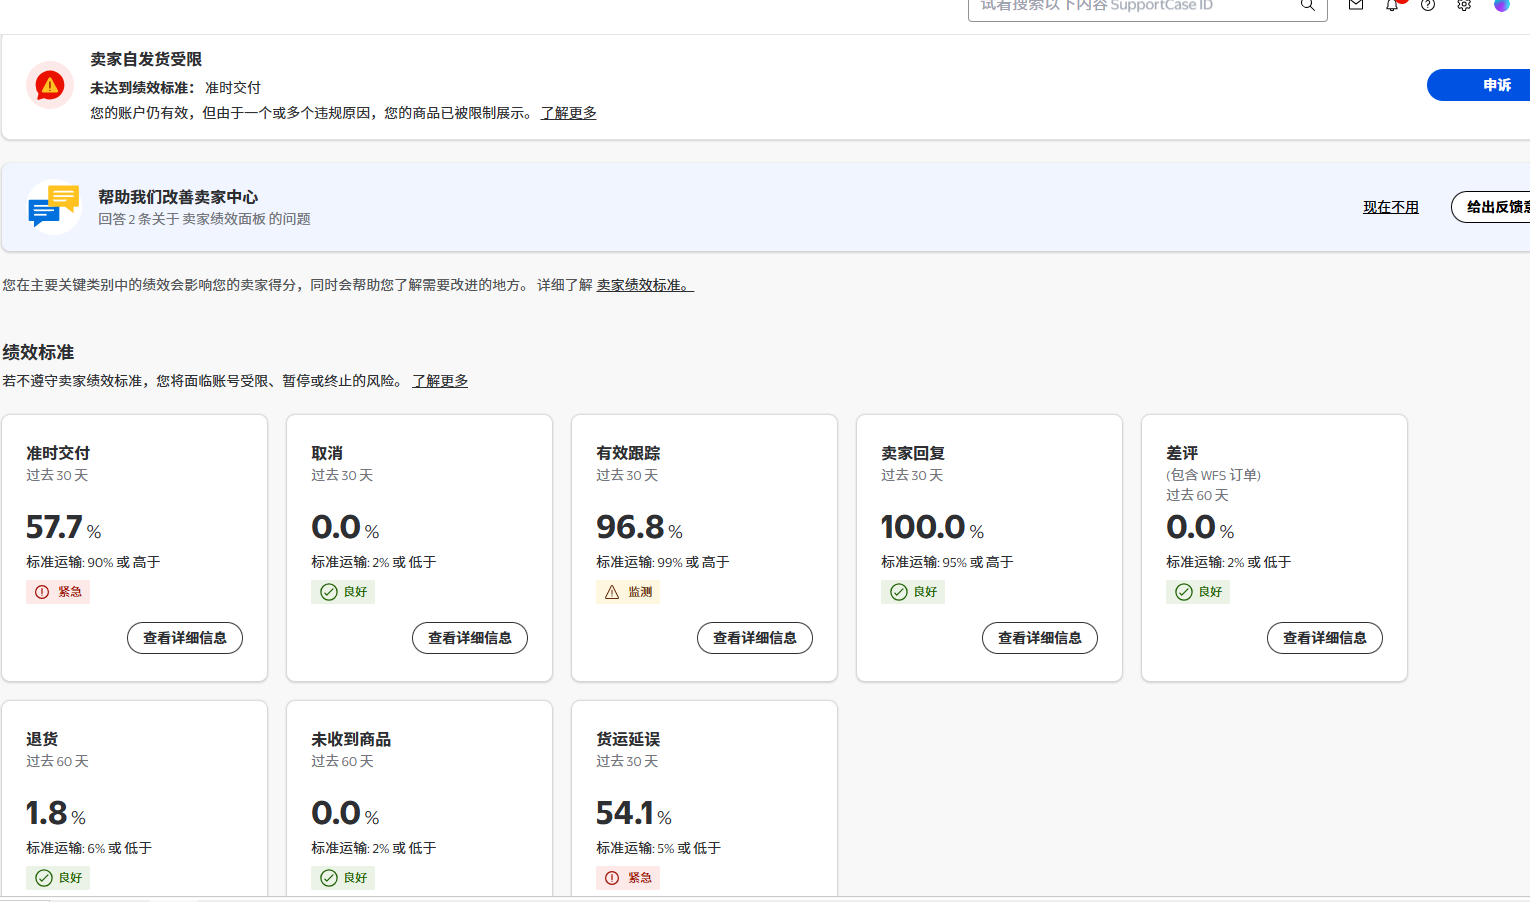Select the 54.1% value on 货运延误

point(634,813)
